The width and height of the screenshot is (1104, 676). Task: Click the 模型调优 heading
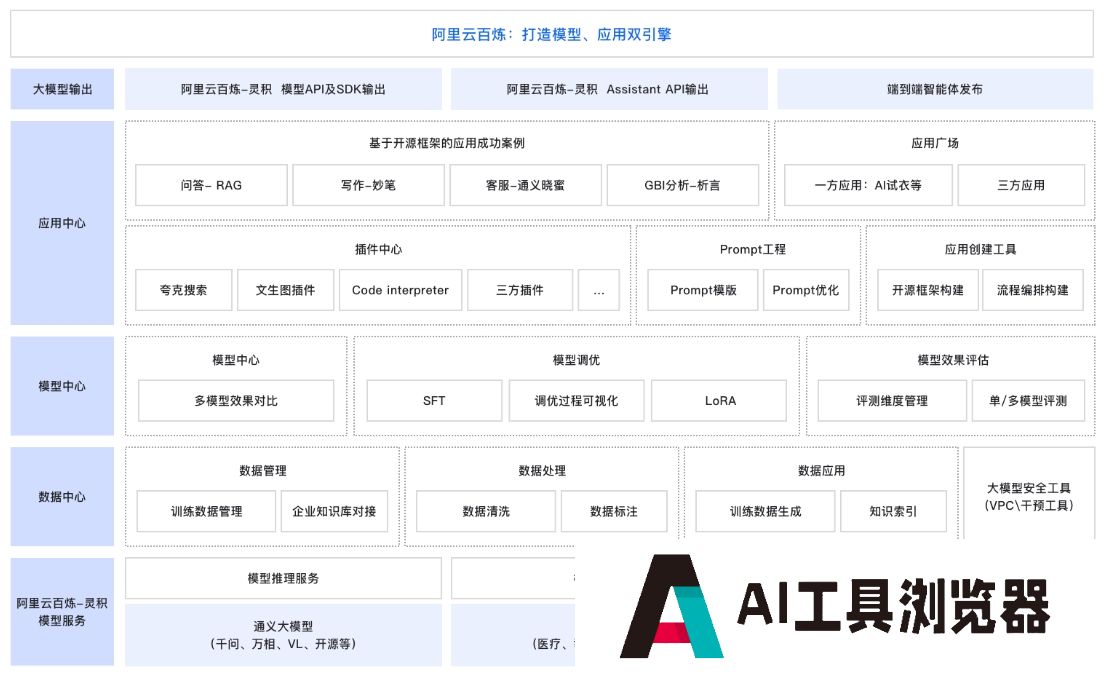pyautogui.click(x=576, y=360)
